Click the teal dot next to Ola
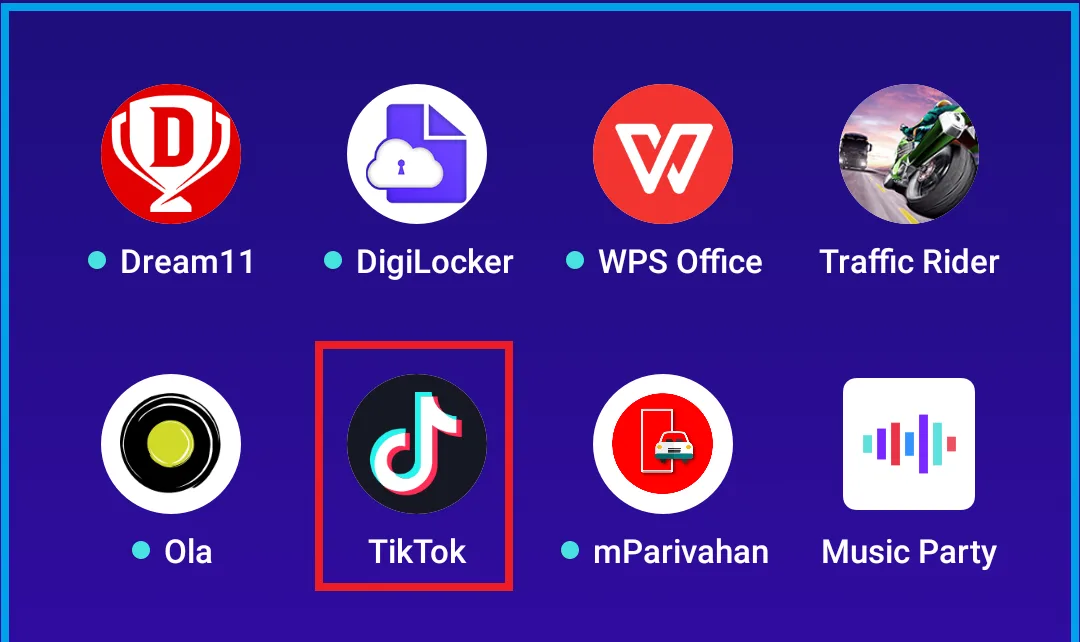The image size is (1080, 642). point(141,550)
